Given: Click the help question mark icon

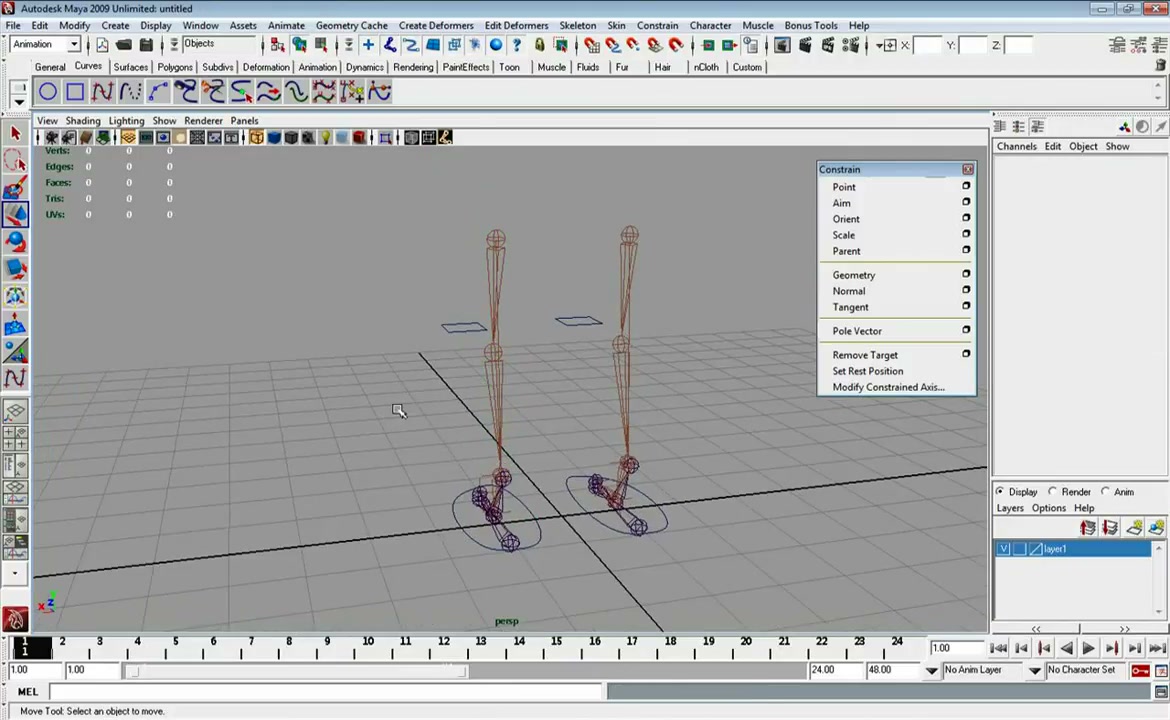Looking at the screenshot, I should [x=516, y=45].
